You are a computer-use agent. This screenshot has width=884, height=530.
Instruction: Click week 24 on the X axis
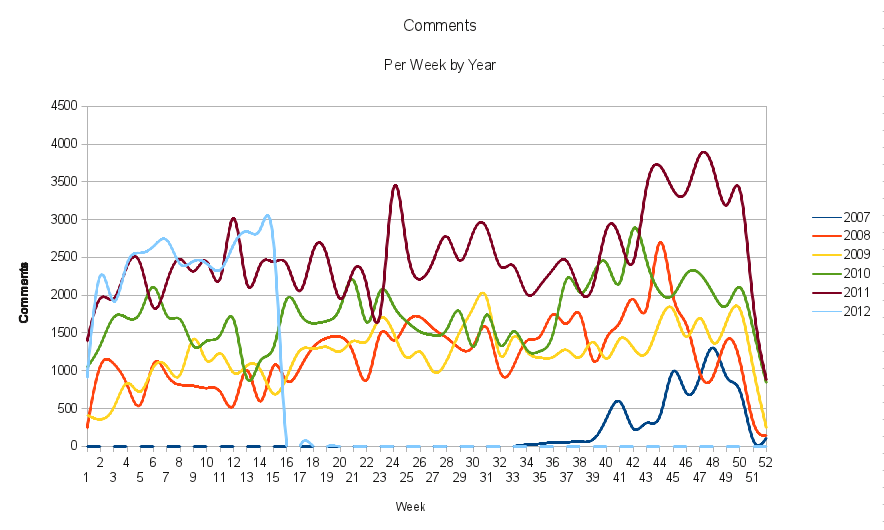393,463
